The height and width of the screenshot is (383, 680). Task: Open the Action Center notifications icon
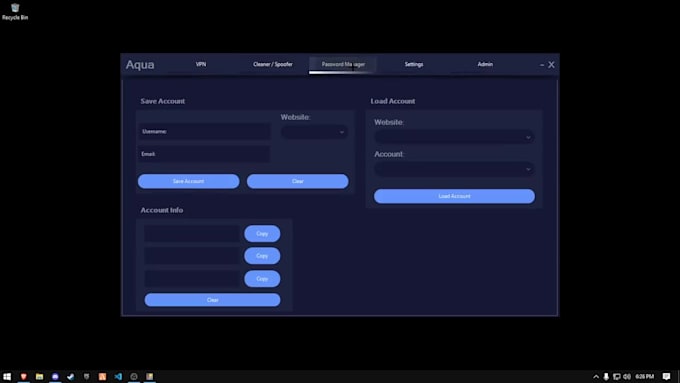point(667,376)
